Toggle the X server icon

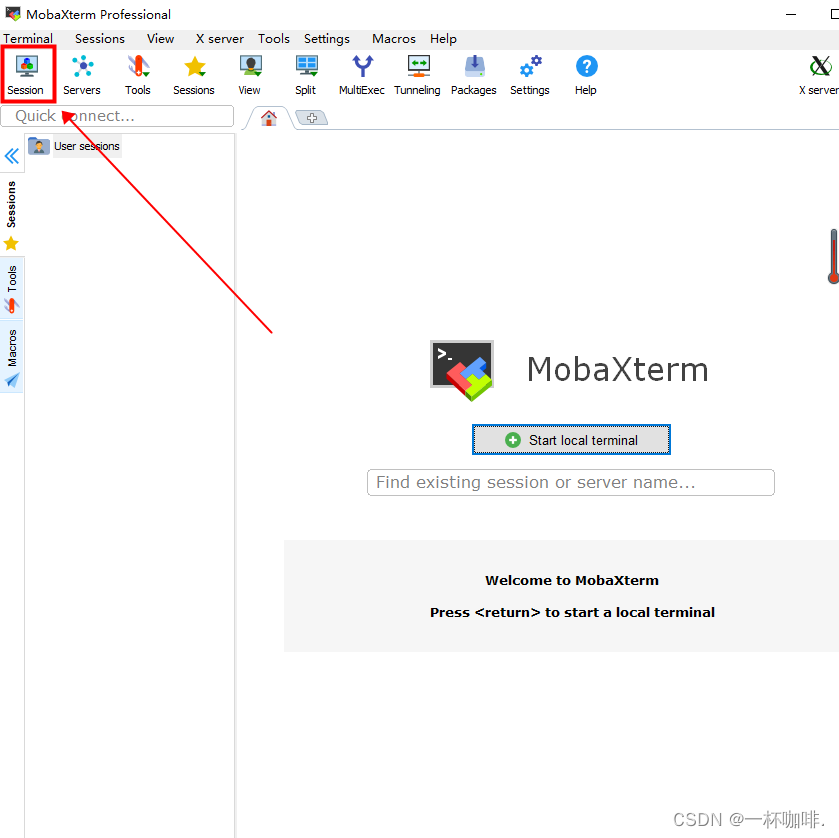pos(819,74)
